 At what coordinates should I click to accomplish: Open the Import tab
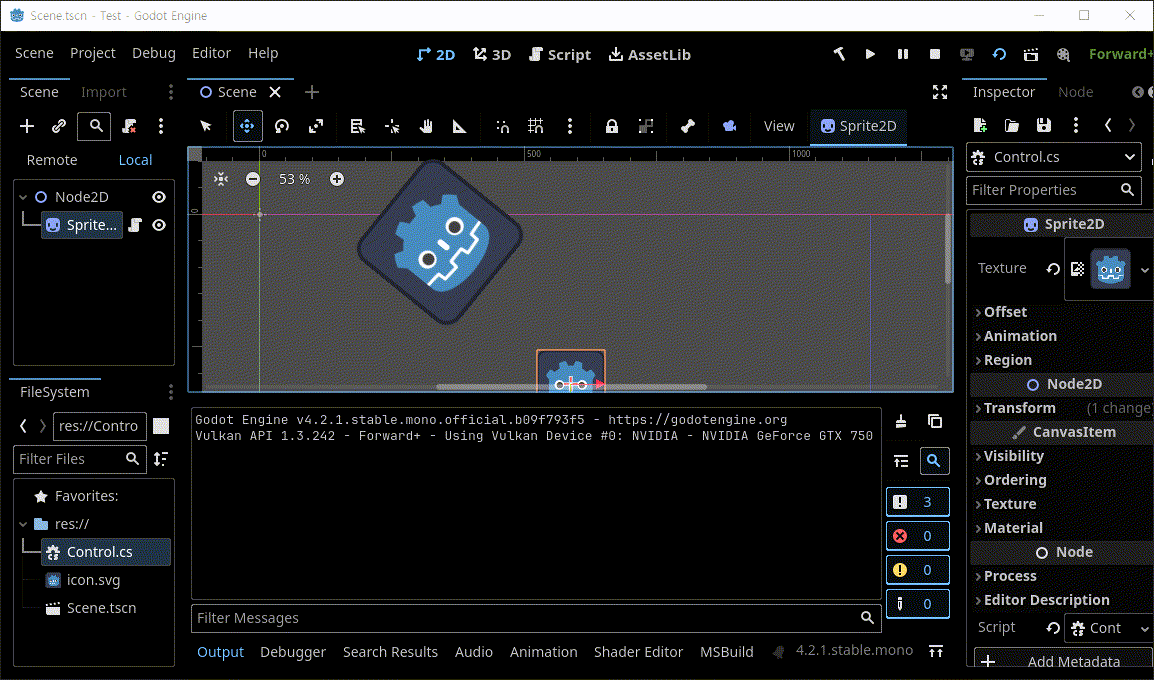pyautogui.click(x=104, y=92)
